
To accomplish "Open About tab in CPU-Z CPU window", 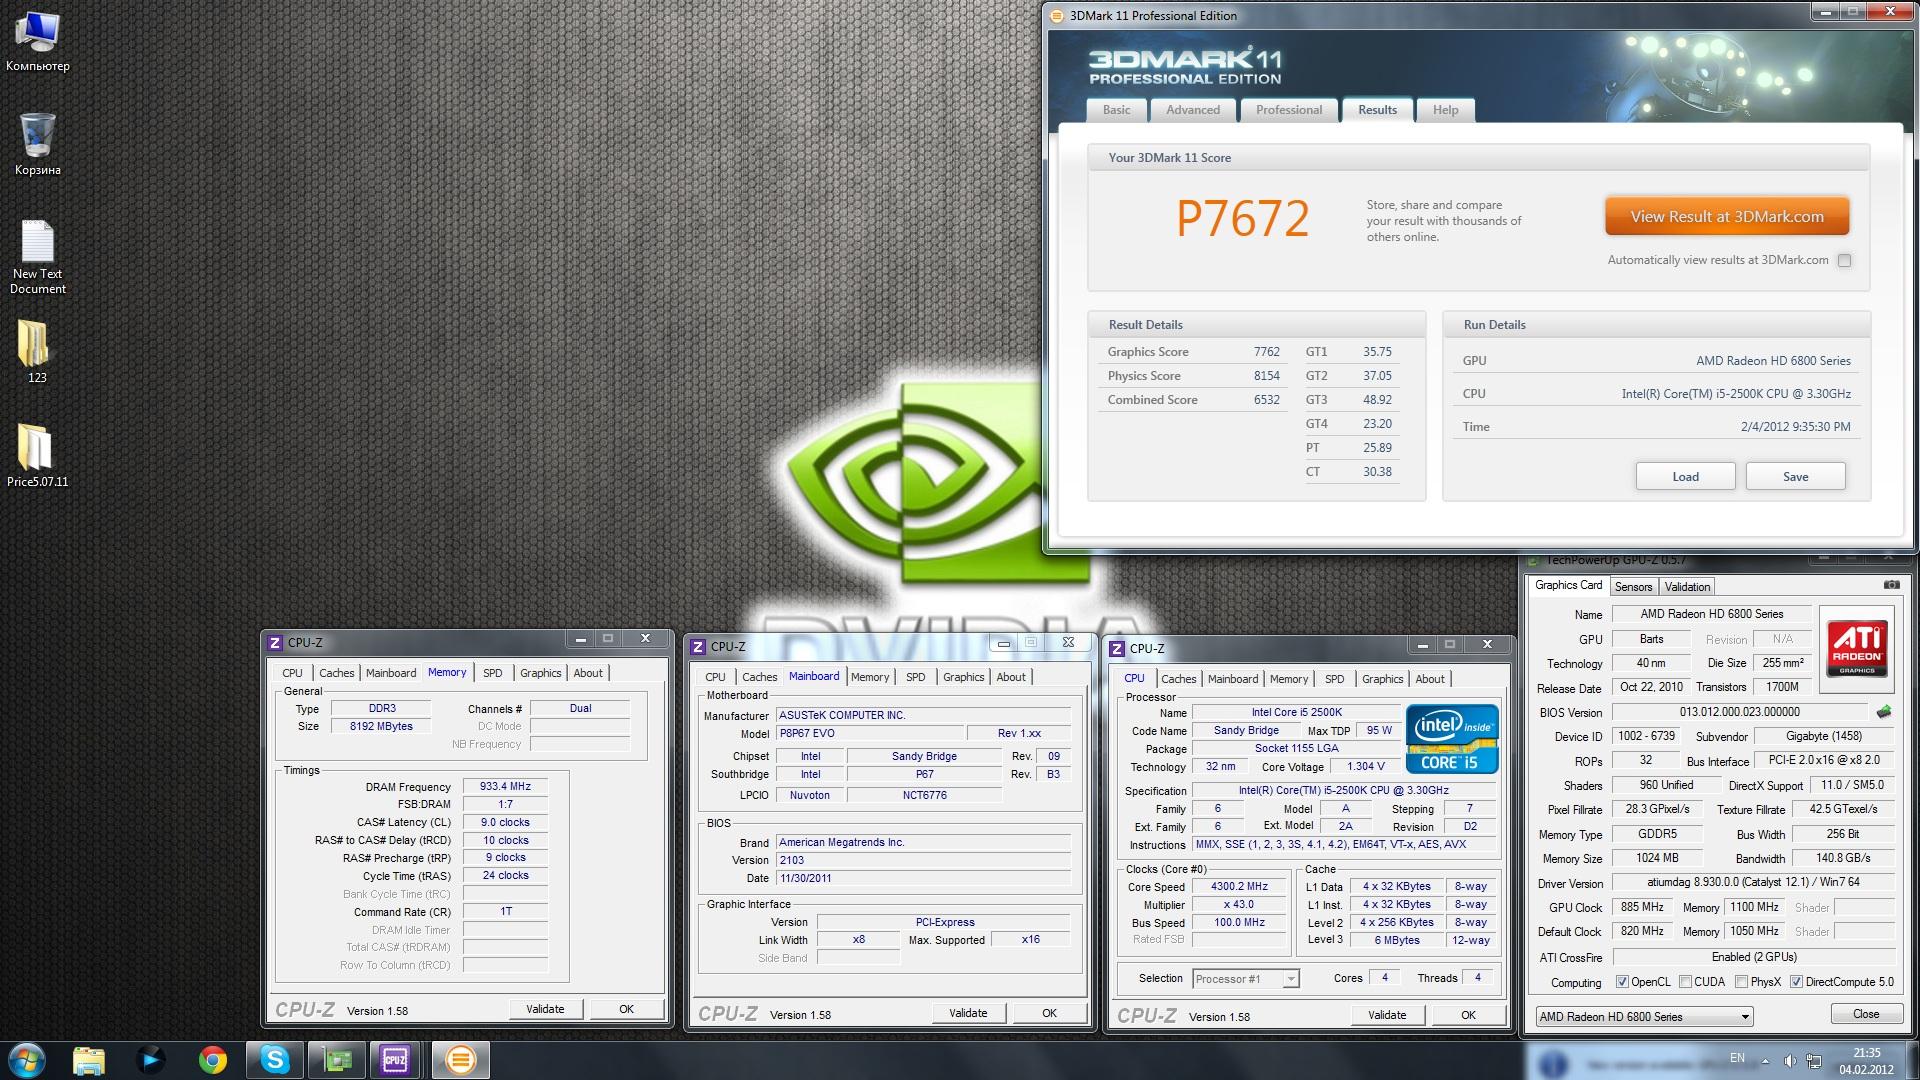I will coord(1429,679).
